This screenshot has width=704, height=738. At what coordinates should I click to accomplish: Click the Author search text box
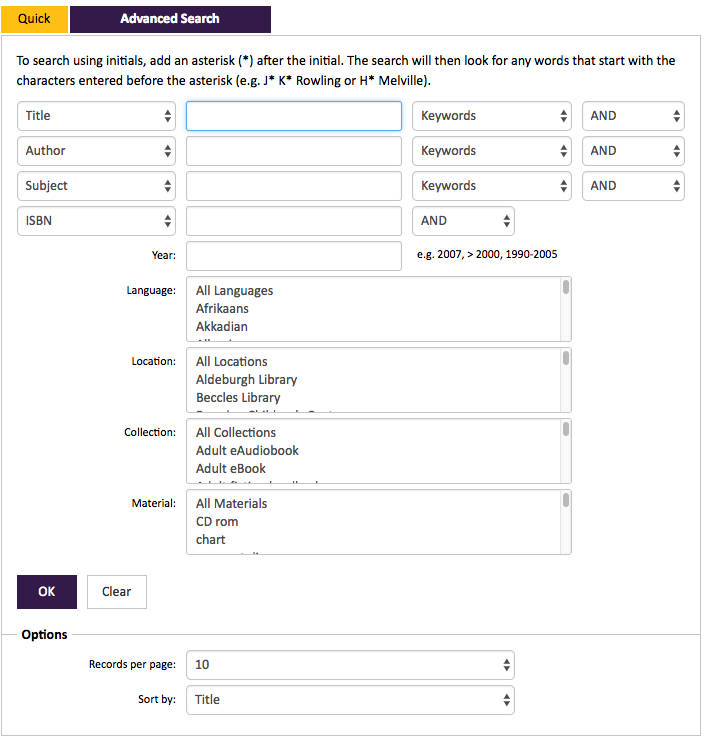(x=294, y=151)
